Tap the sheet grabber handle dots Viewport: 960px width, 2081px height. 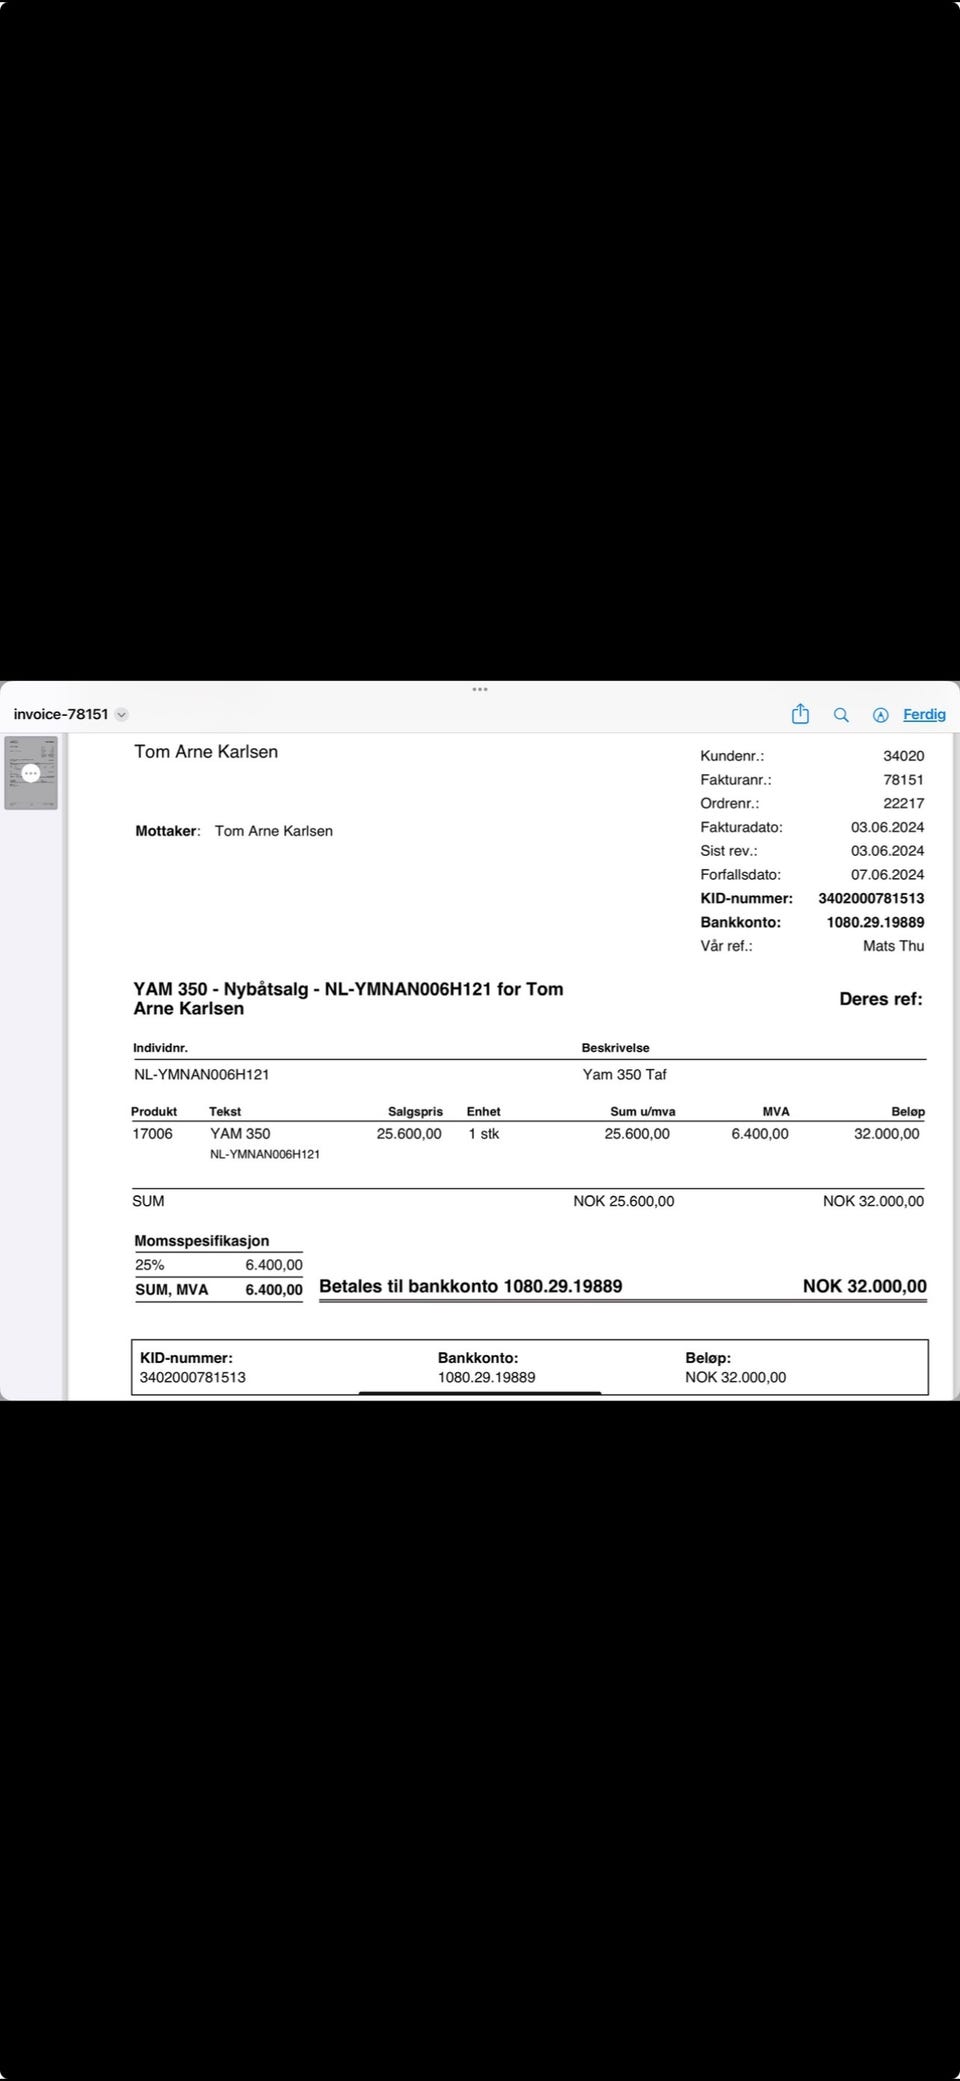point(480,689)
